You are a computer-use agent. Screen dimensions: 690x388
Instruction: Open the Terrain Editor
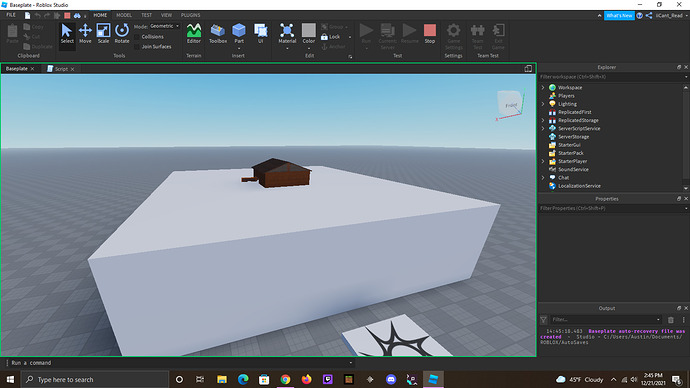pos(194,33)
